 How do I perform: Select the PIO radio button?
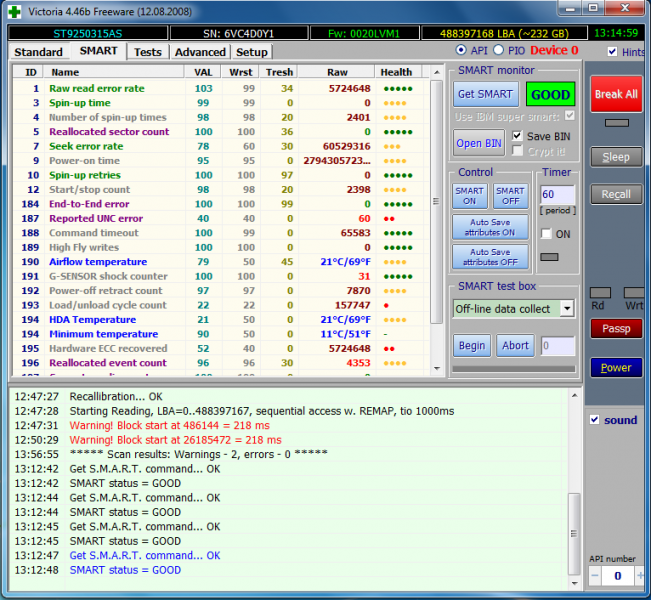[499, 50]
